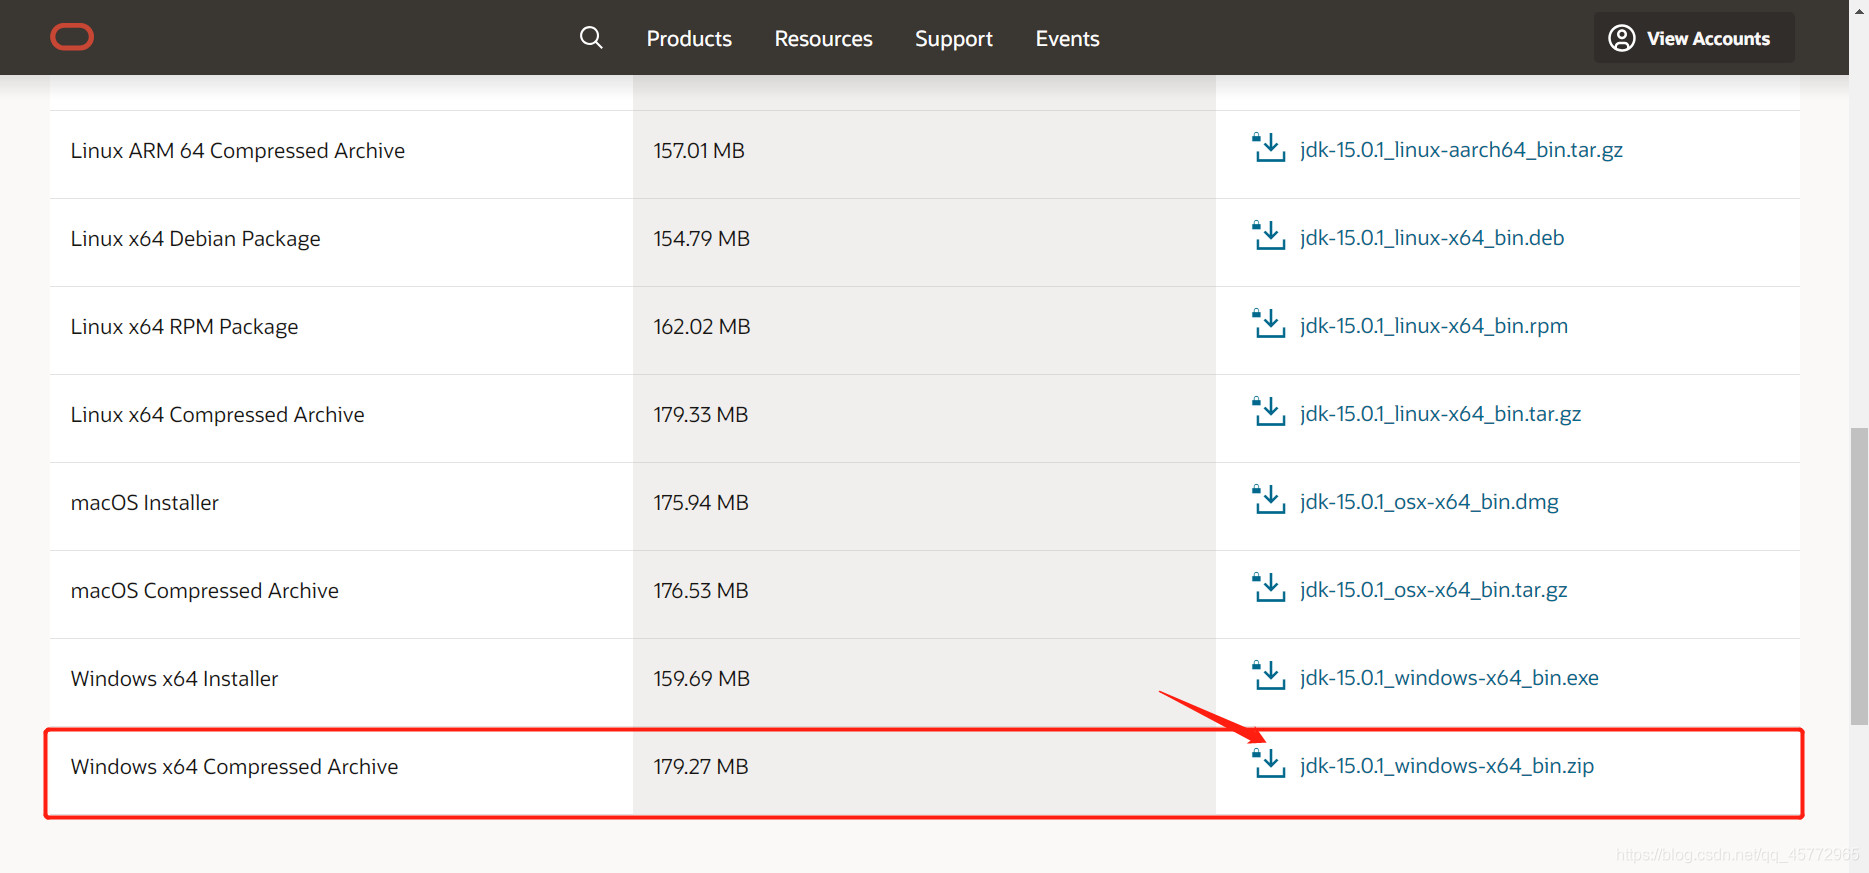Click download icon for osx-x64 tar.gz
Image resolution: width=1869 pixels, height=873 pixels.
[1269, 588]
